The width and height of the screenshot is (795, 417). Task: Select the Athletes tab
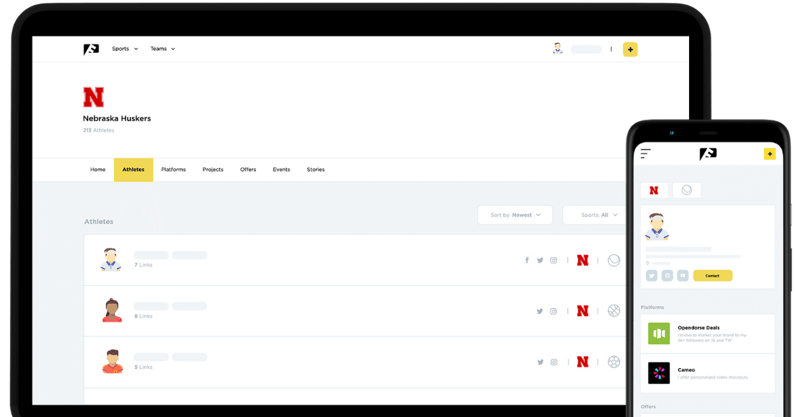(133, 169)
